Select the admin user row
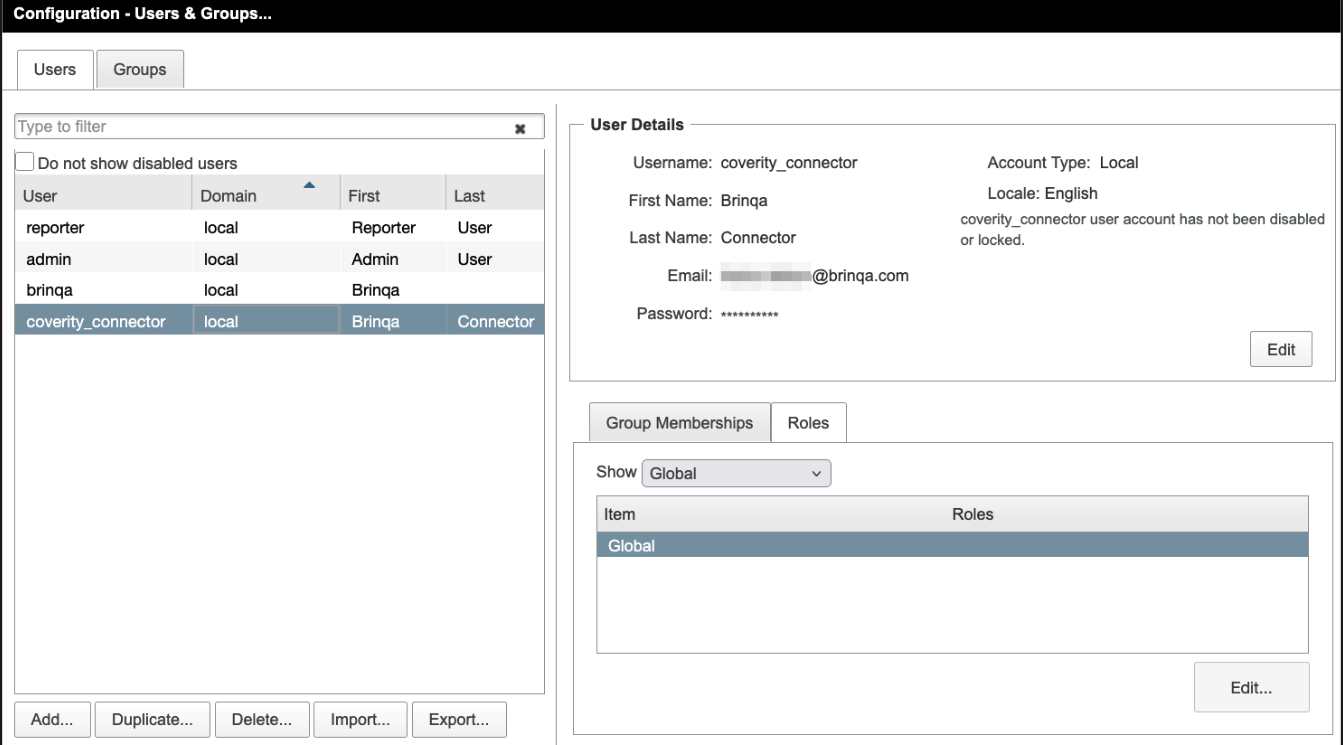 click(x=280, y=259)
